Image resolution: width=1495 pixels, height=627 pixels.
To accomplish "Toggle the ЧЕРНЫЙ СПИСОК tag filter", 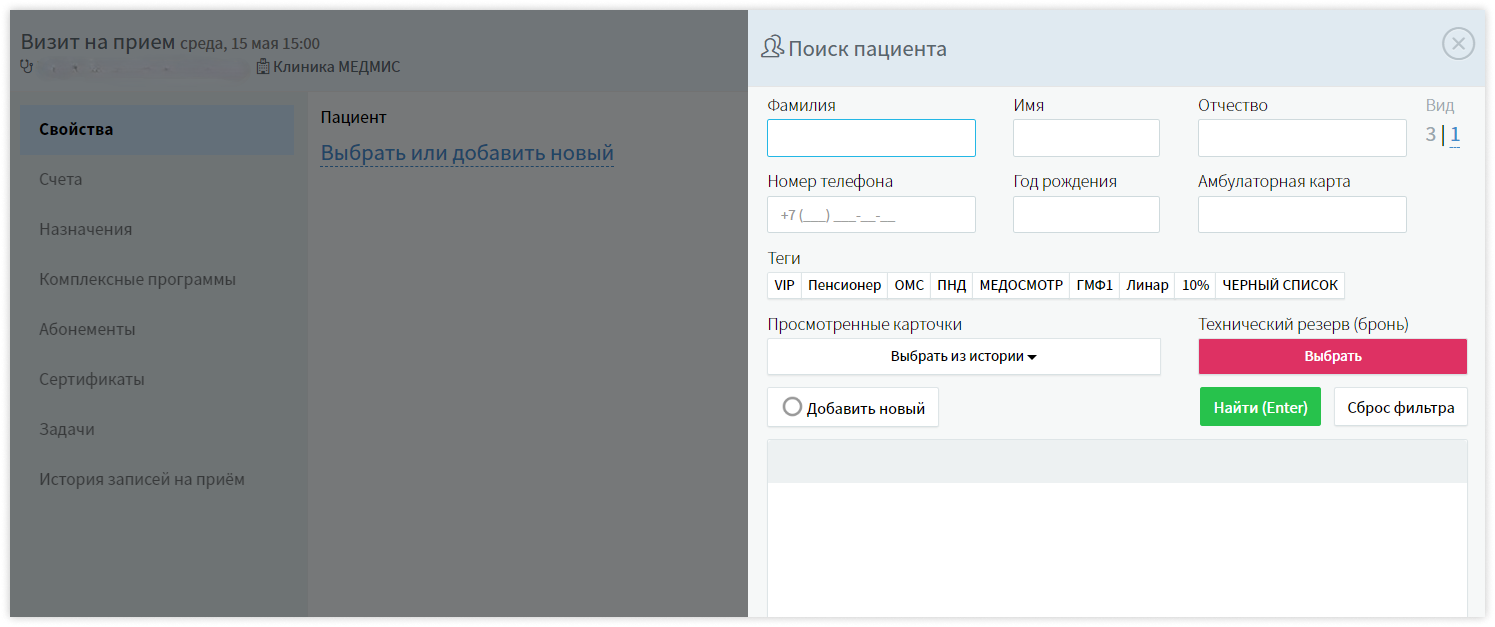I will point(1280,285).
